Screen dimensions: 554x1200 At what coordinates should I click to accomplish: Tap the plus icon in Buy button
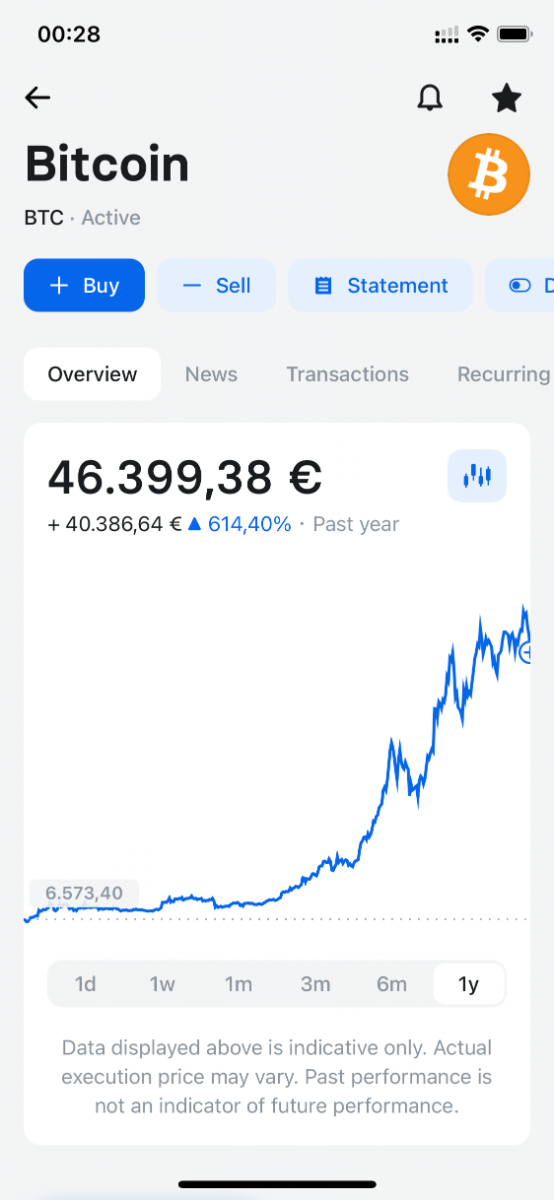pos(59,286)
